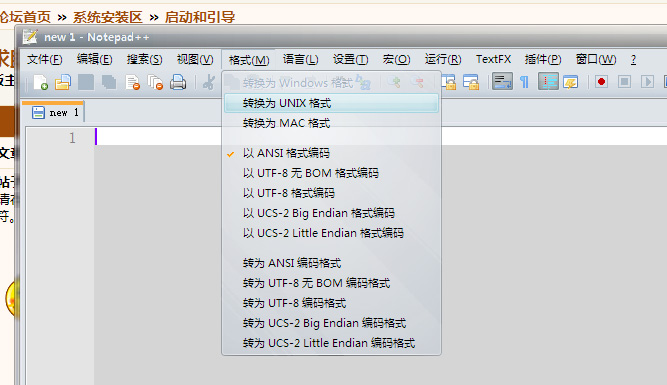Image resolution: width=667 pixels, height=385 pixels.
Task: Open the TextFX menu
Action: coord(493,60)
